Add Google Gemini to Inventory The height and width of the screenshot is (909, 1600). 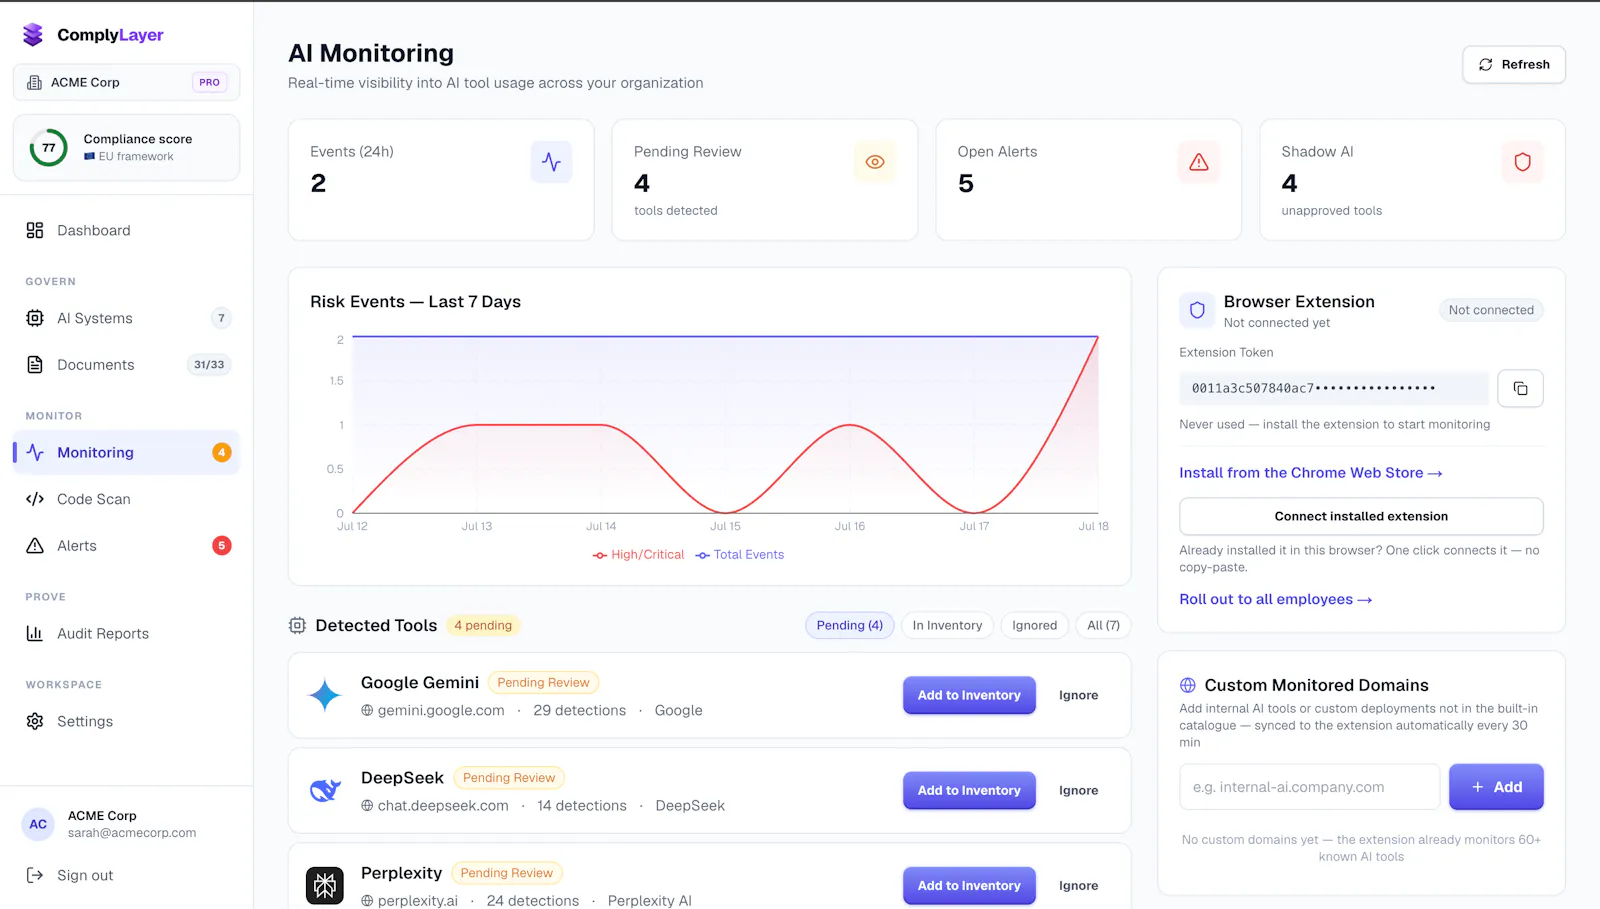pyautogui.click(x=969, y=695)
